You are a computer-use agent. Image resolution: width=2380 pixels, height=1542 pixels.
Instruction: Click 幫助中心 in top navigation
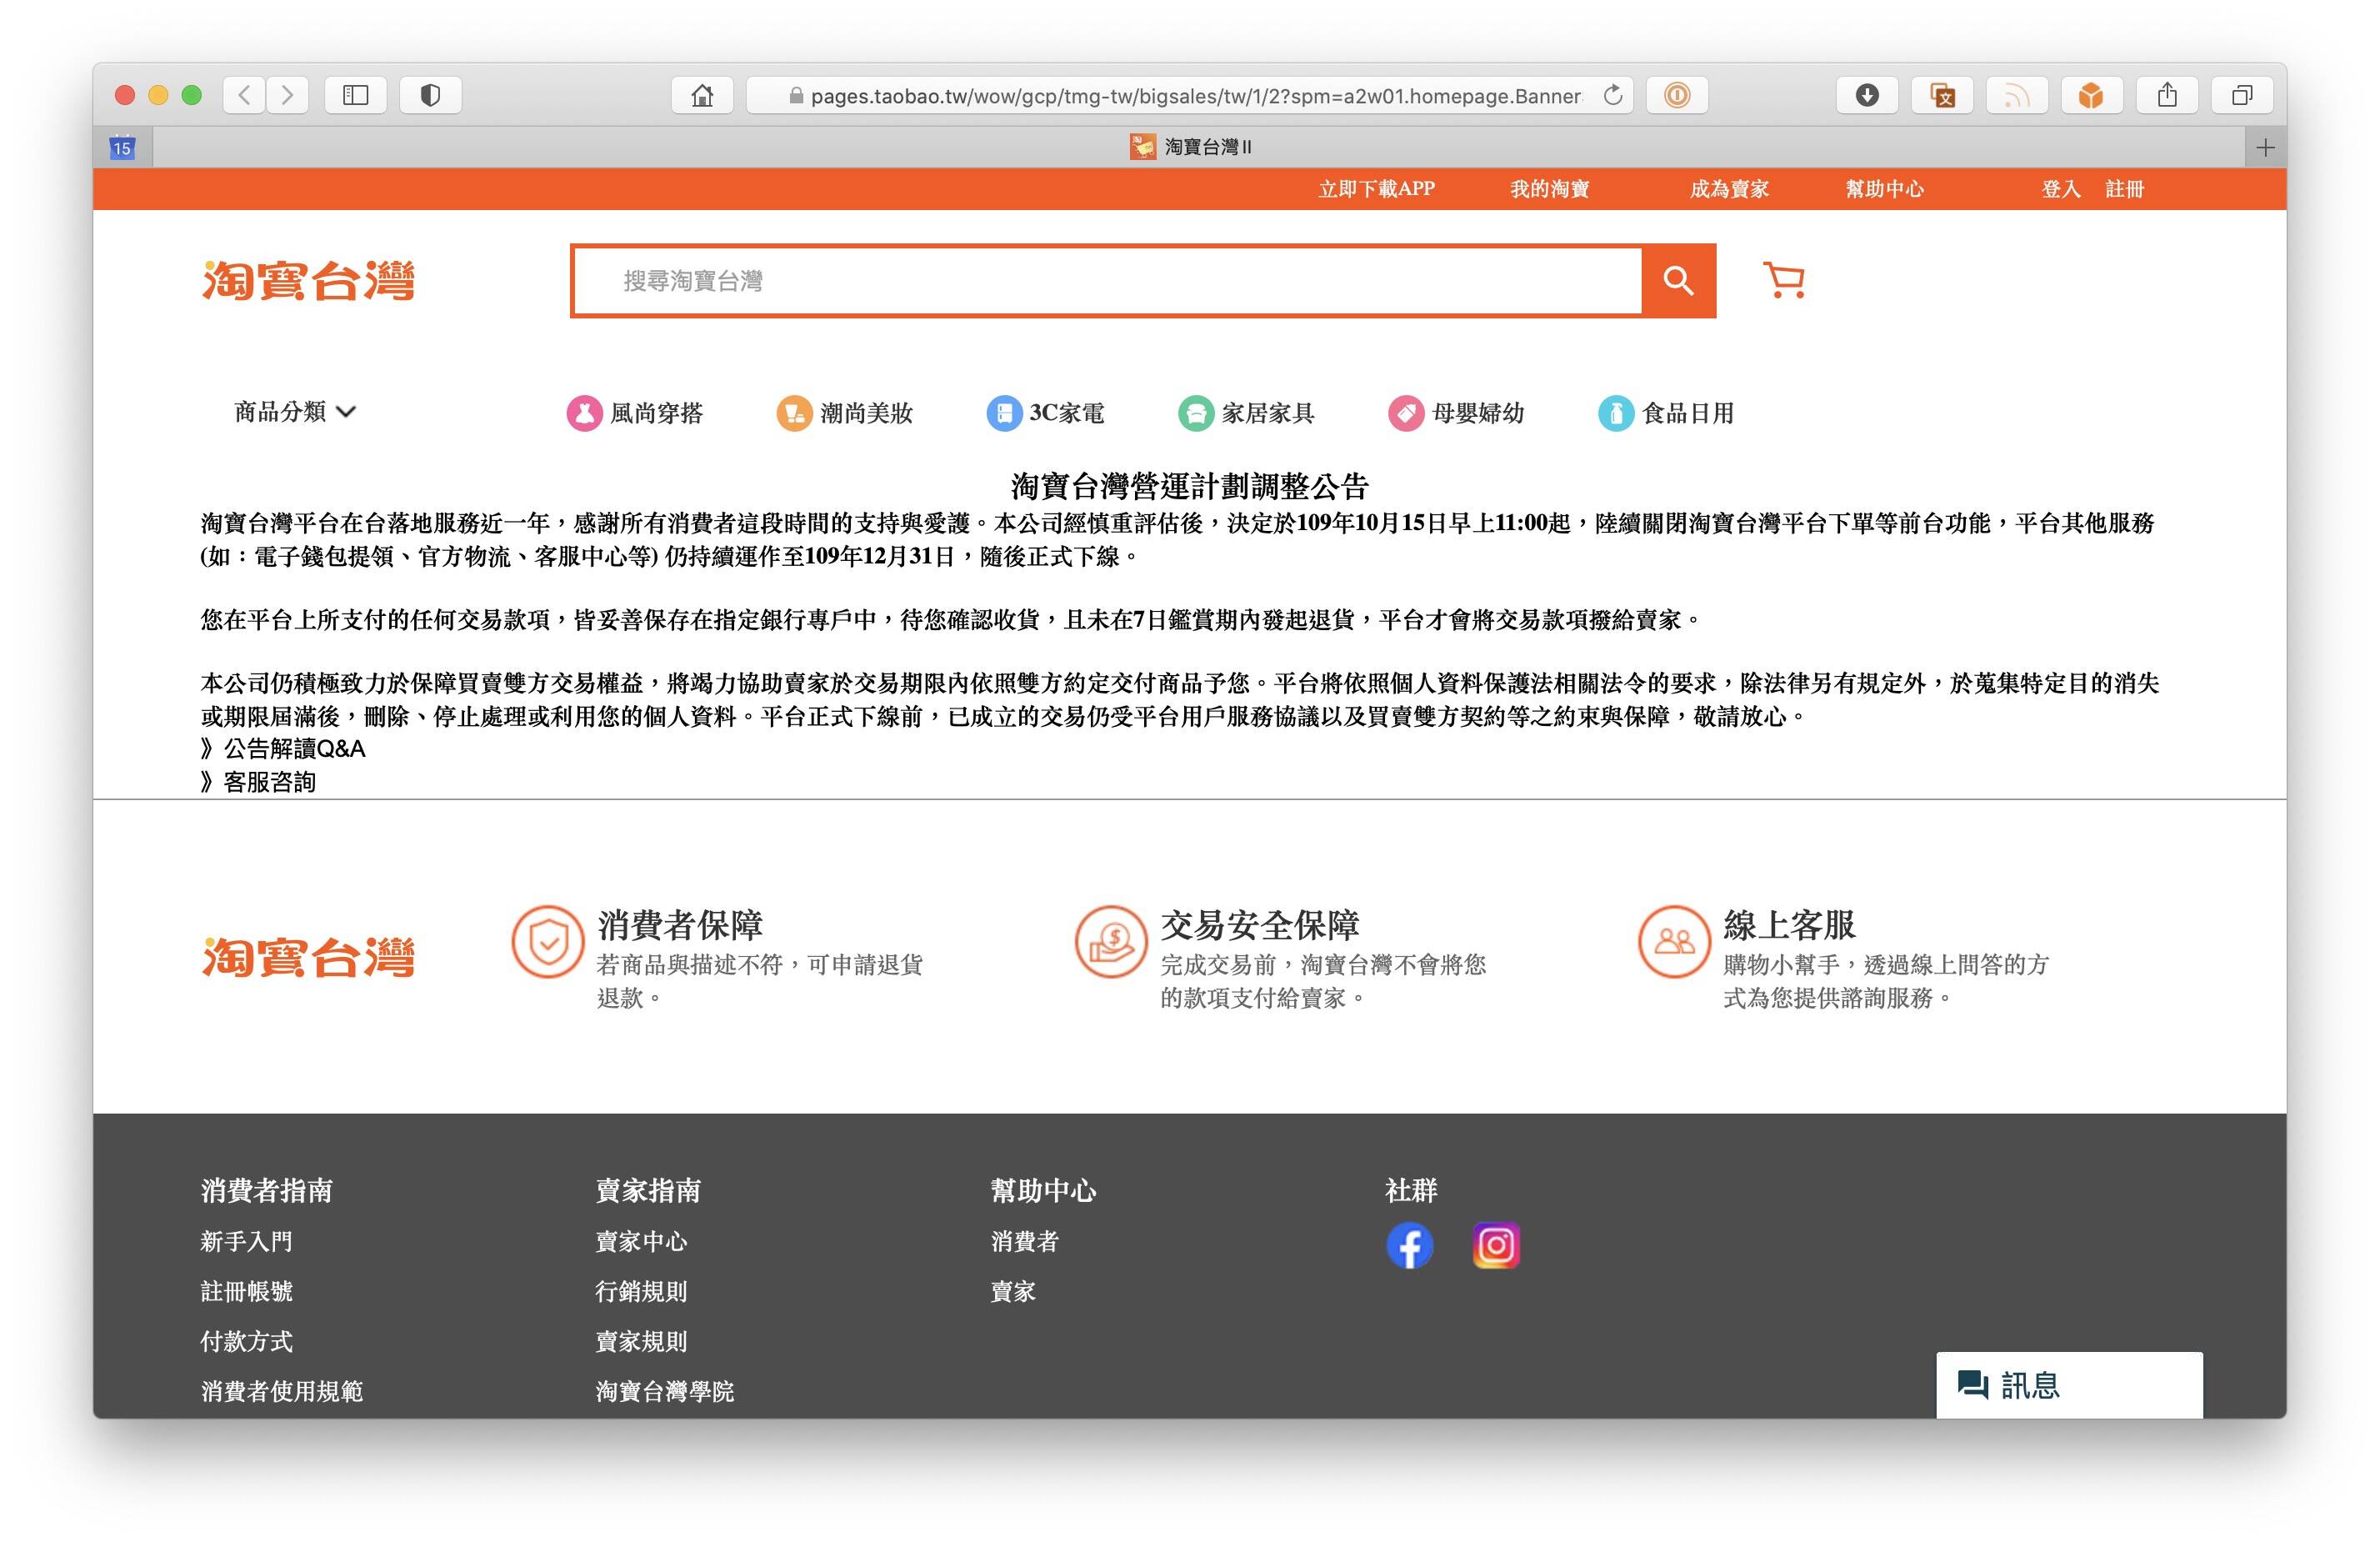1886,189
